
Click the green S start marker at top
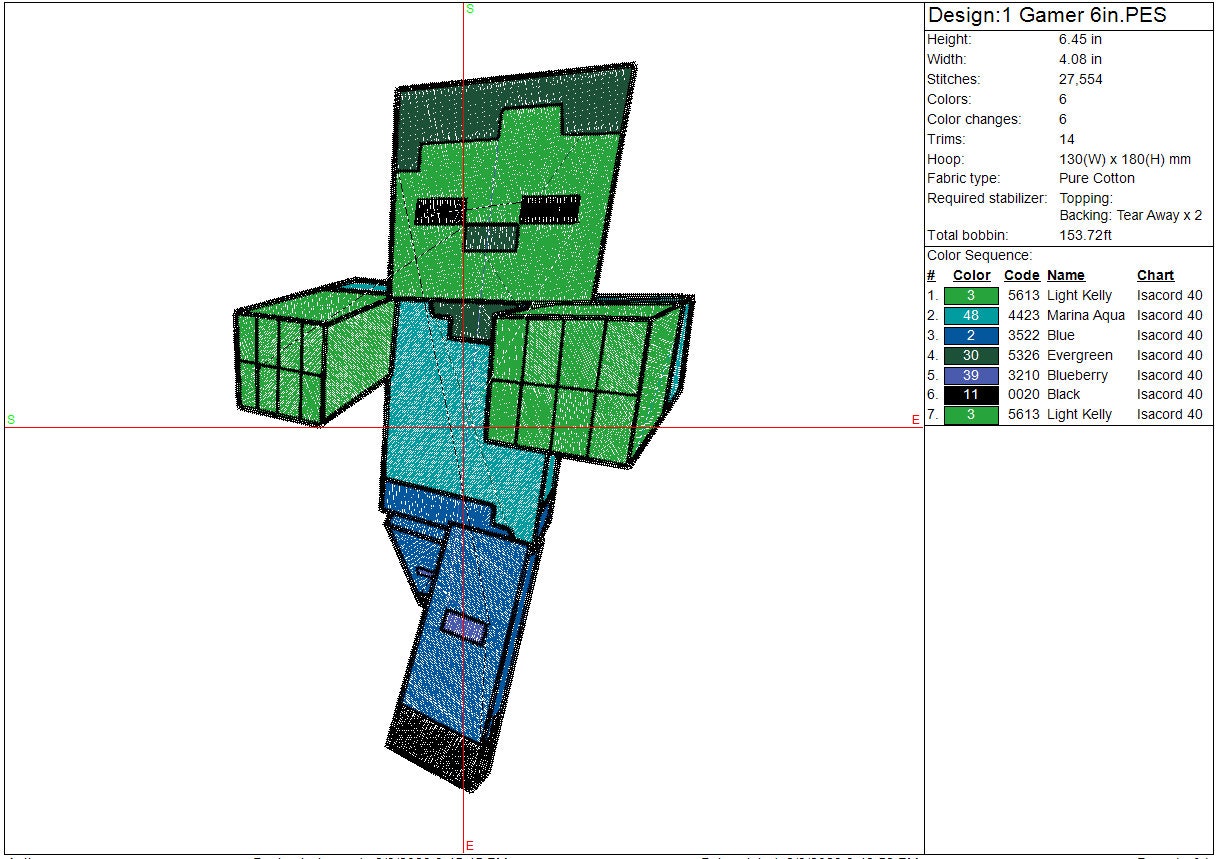(470, 9)
